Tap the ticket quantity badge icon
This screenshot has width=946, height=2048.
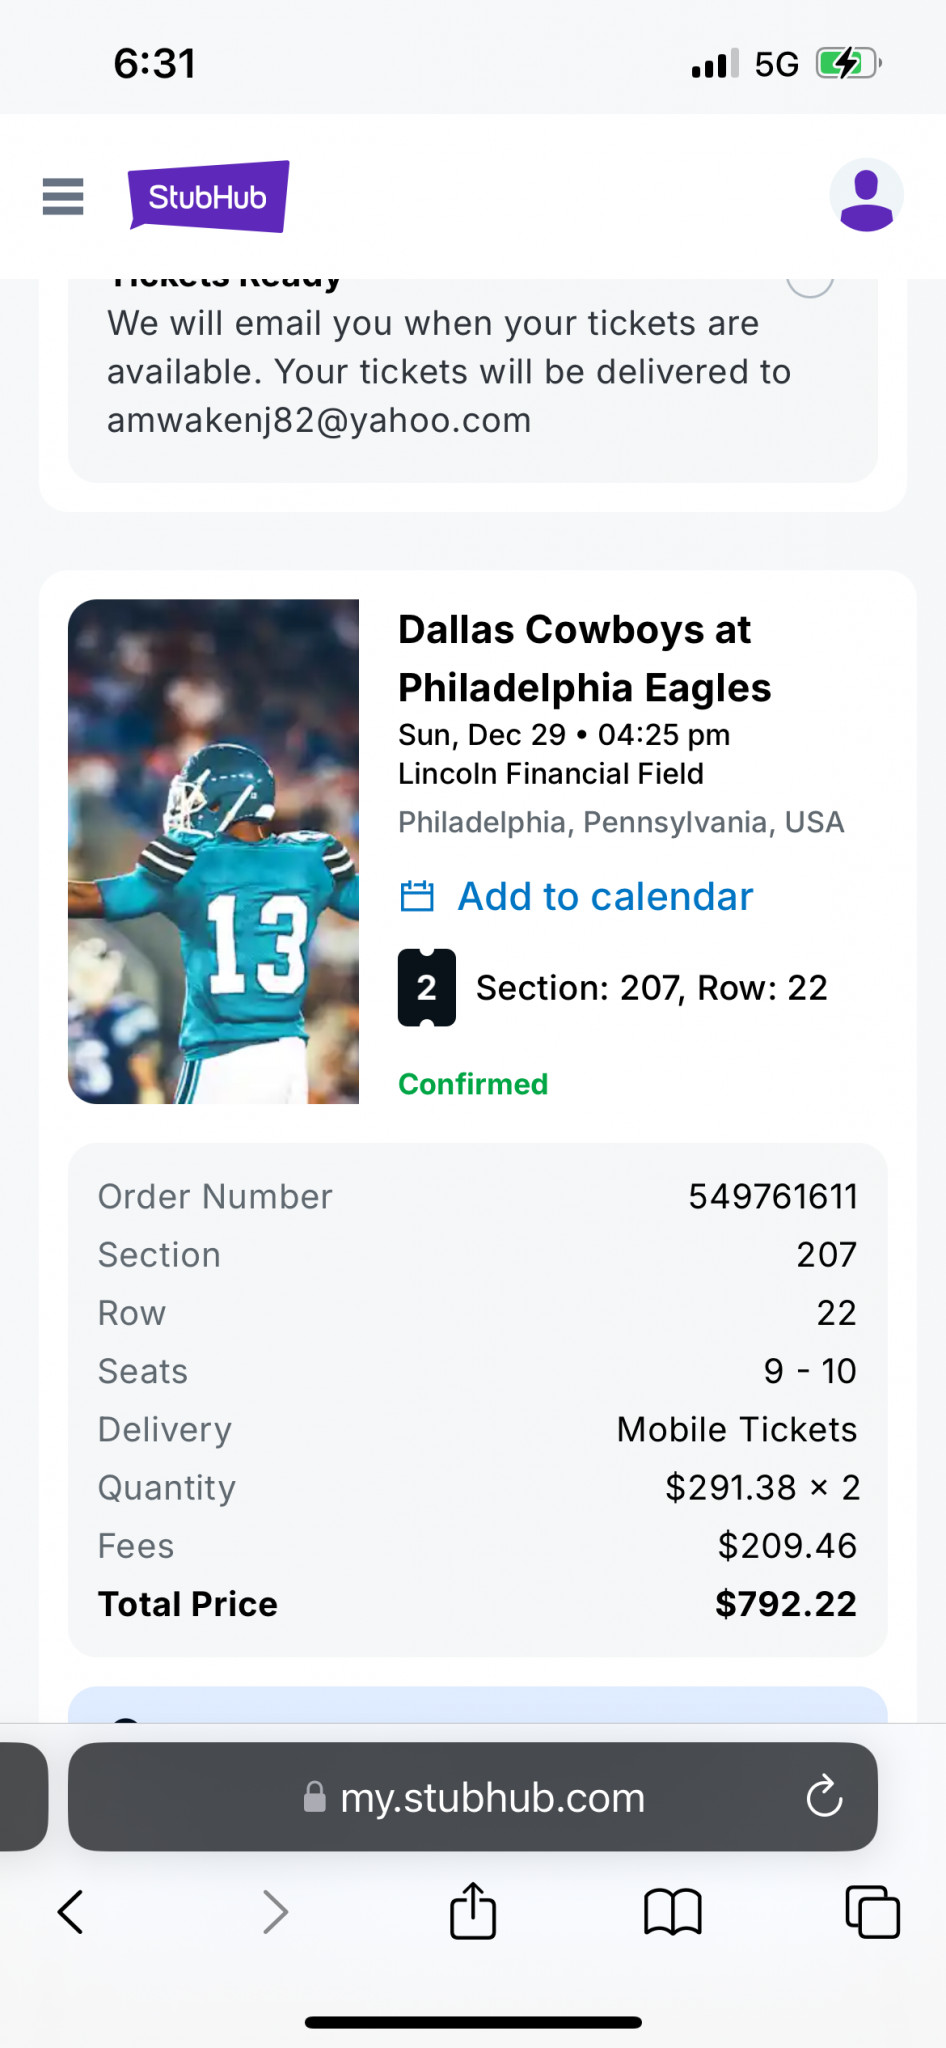[x=426, y=987]
